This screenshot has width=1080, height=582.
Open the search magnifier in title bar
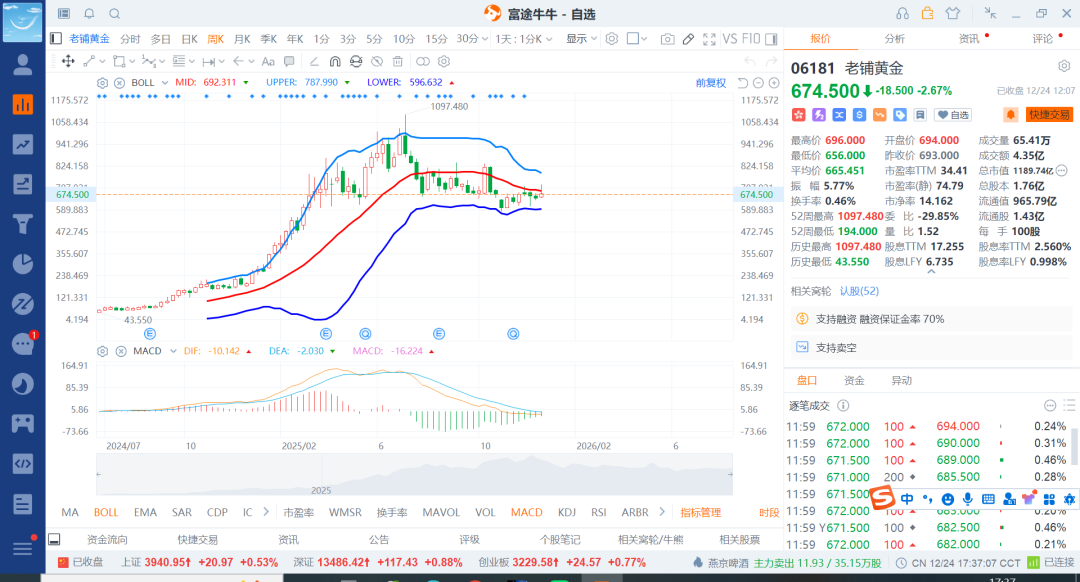tap(114, 14)
